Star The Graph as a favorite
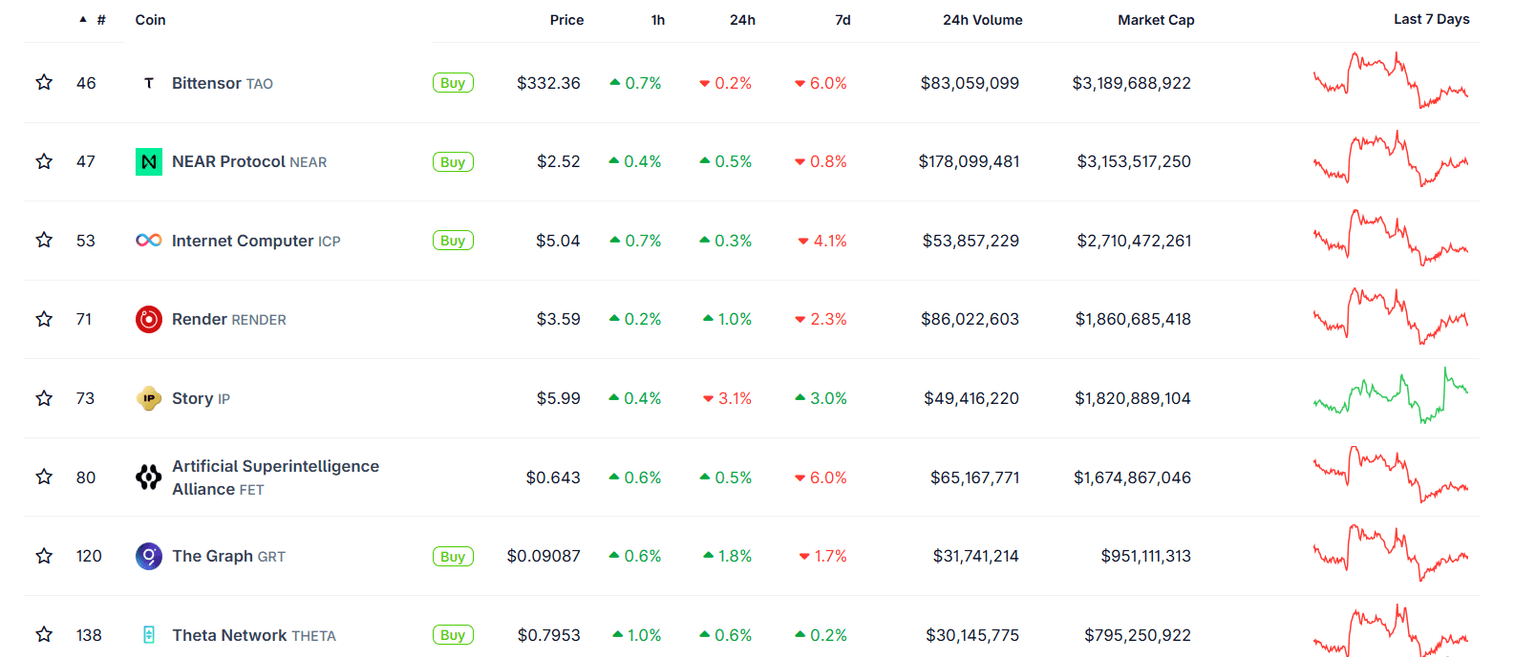 [44, 556]
